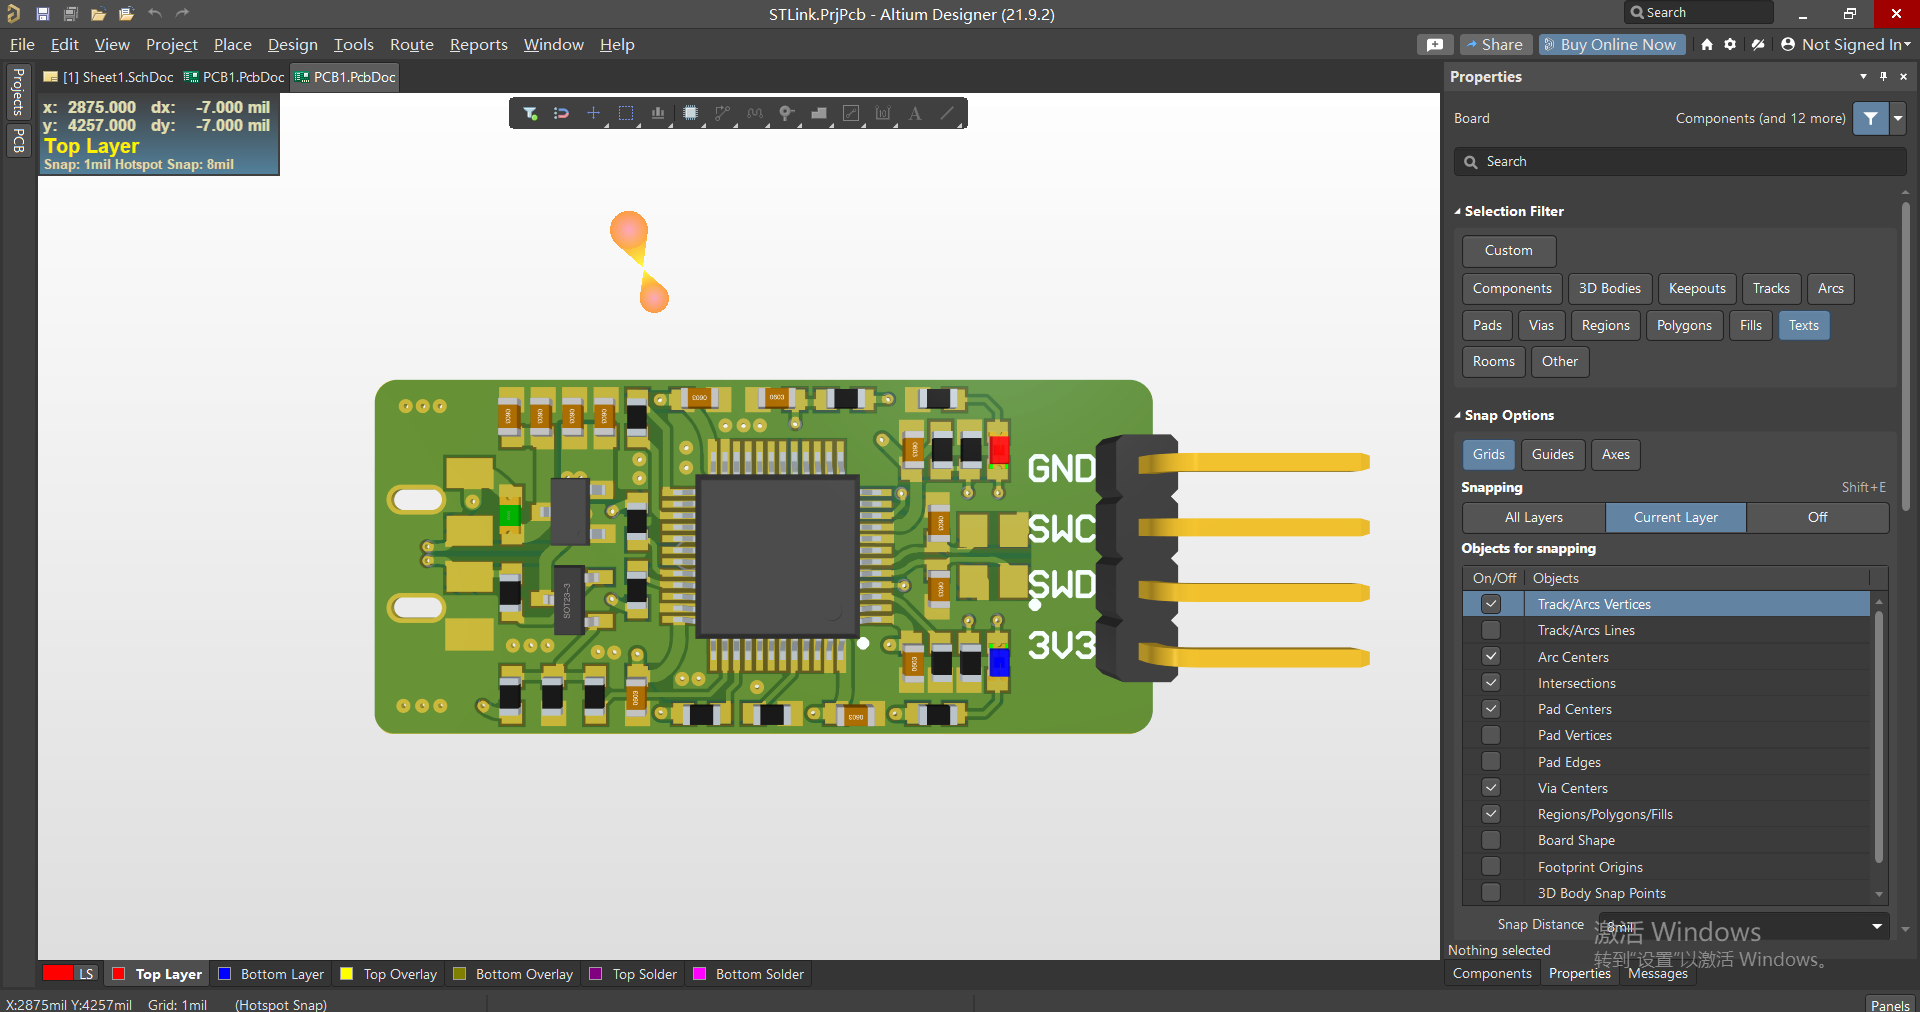Image resolution: width=1920 pixels, height=1012 pixels.
Task: Click the Align objects bar-chart tool
Action: point(658,114)
